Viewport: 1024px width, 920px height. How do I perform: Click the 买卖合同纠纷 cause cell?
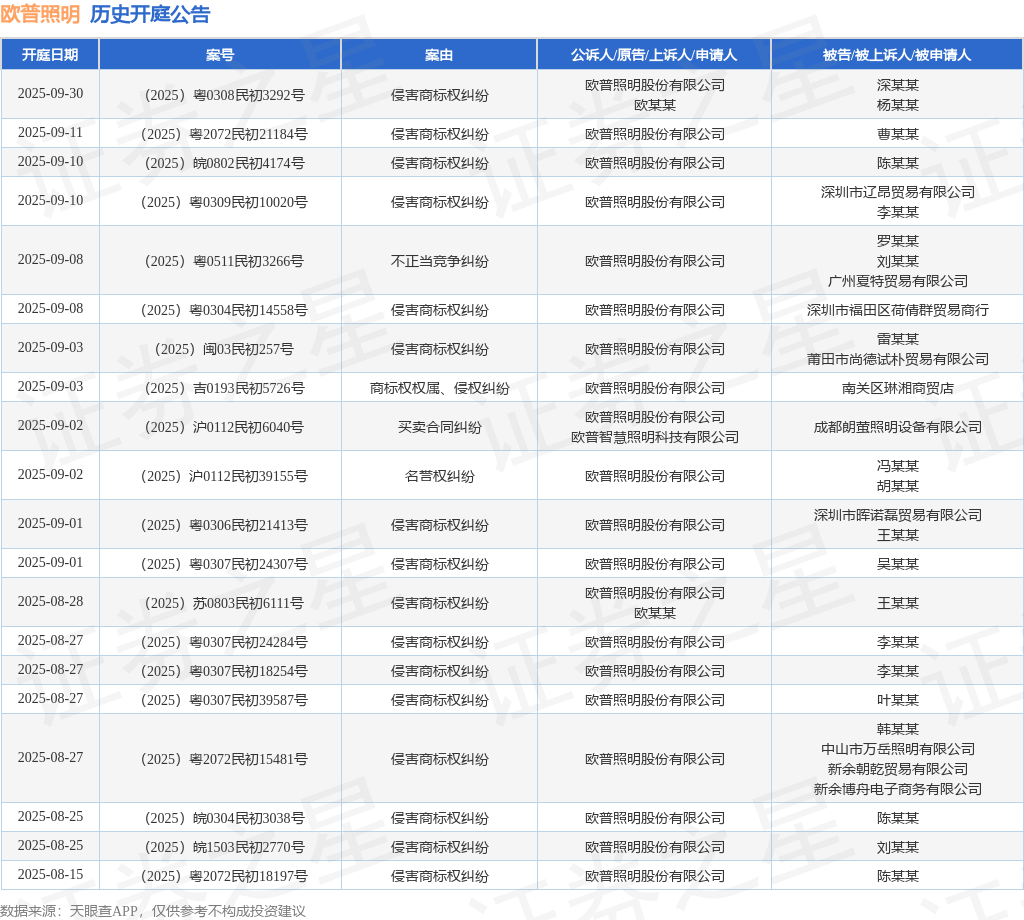(x=440, y=427)
